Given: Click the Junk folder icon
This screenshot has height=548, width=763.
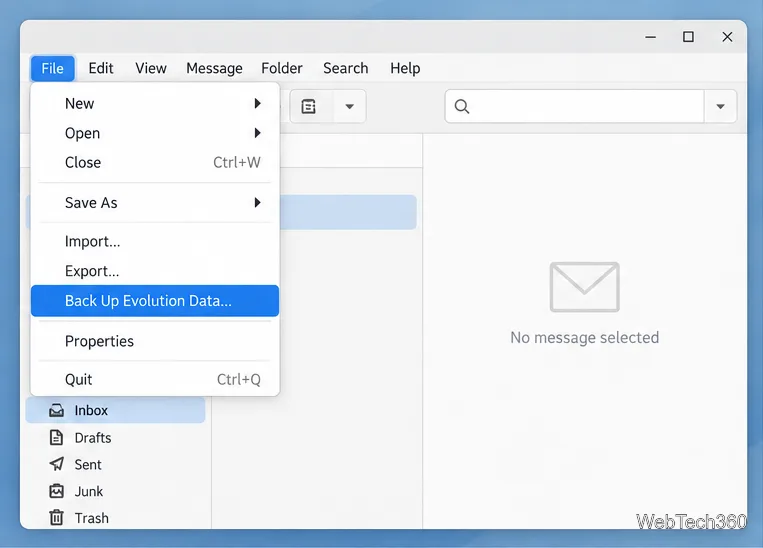Looking at the screenshot, I should click(x=56, y=491).
